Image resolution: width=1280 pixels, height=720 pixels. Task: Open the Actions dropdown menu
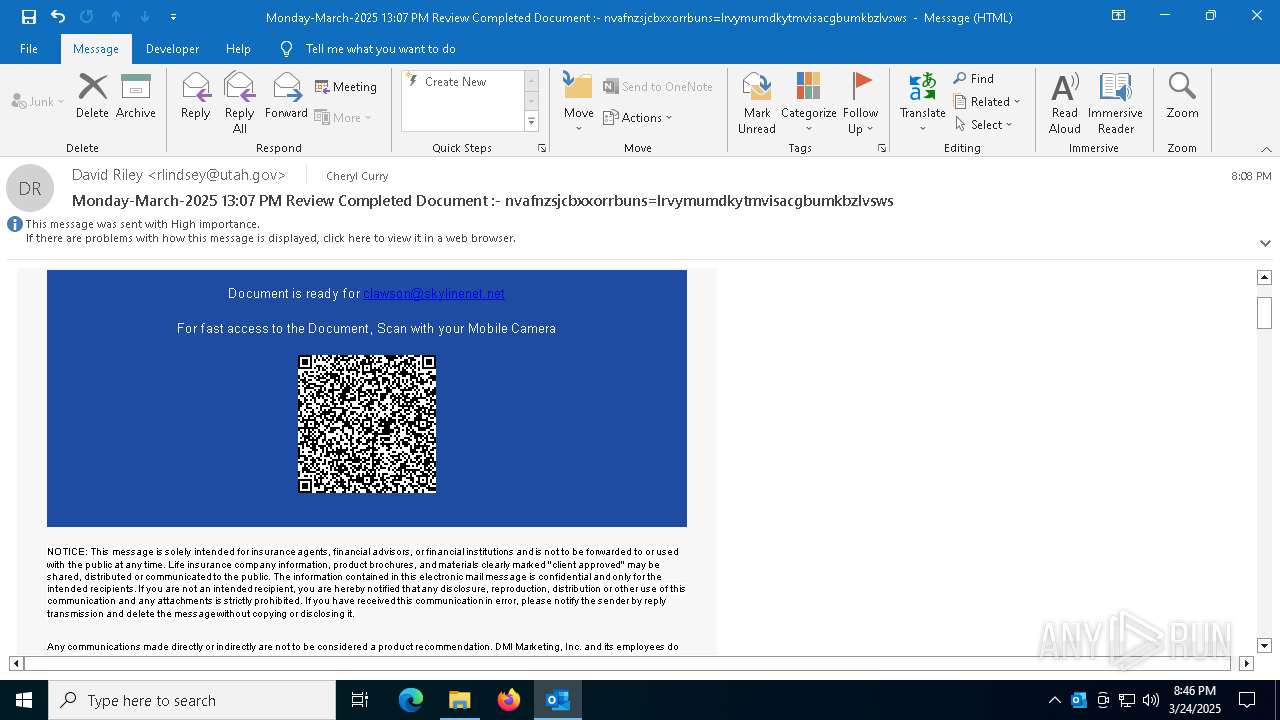click(x=638, y=117)
